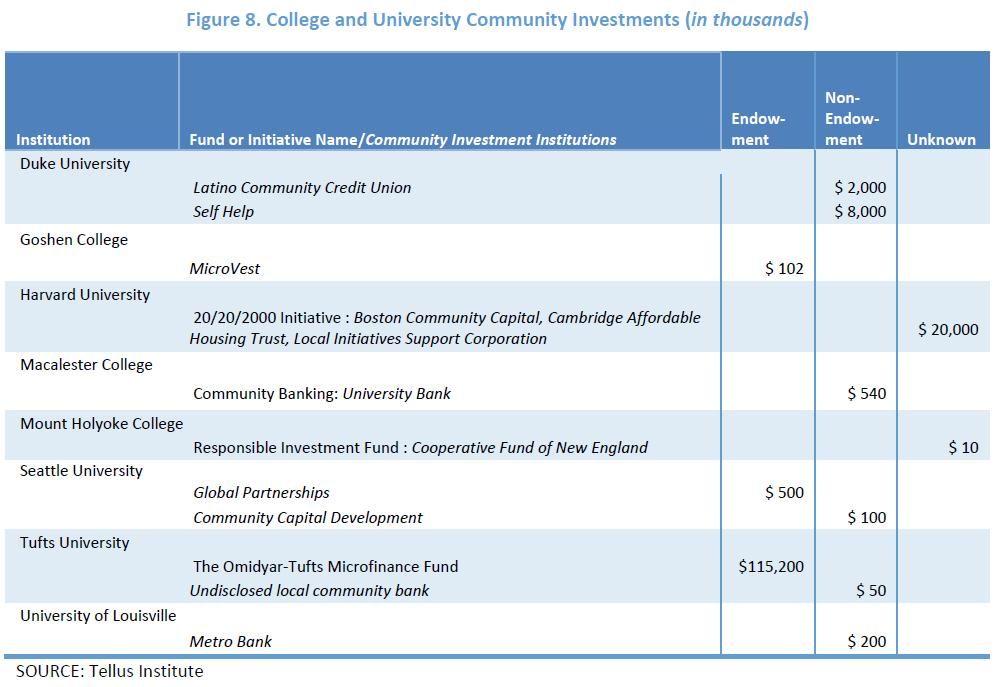Image resolution: width=998 pixels, height=687 pixels.
Task: Click Community Capital Development entry
Action: tap(308, 518)
